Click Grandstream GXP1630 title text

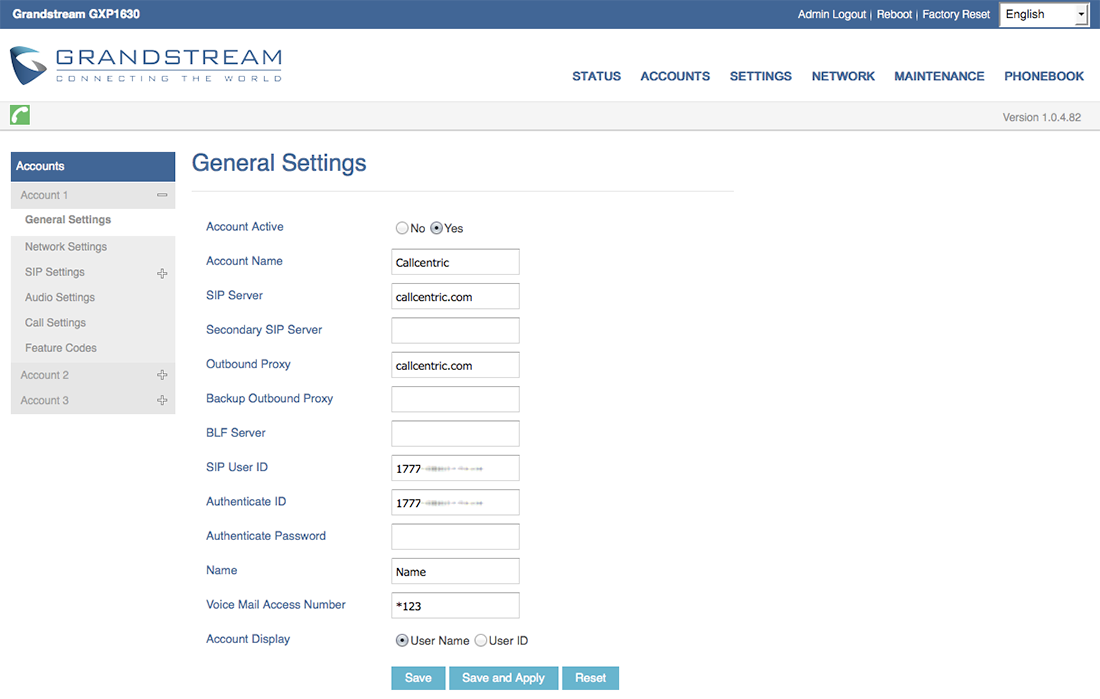tap(76, 14)
